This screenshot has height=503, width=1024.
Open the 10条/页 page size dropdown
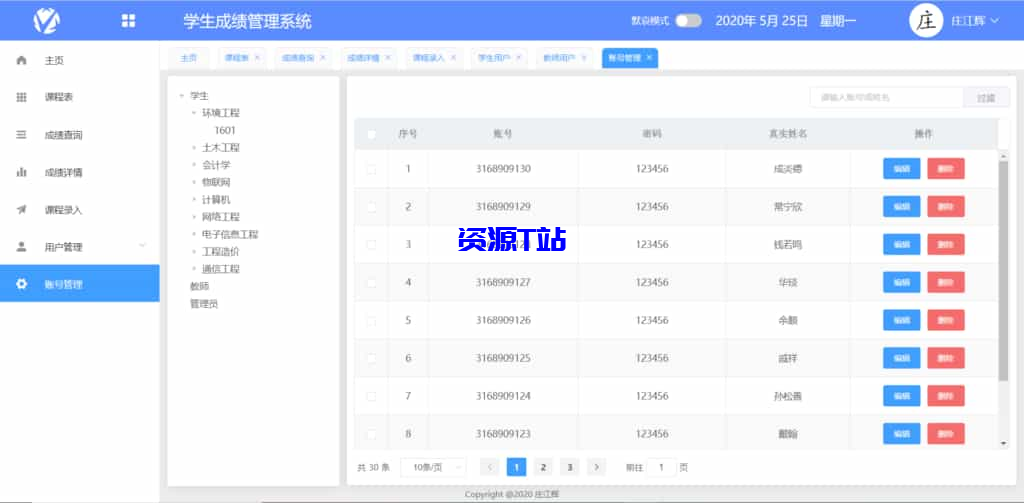(x=434, y=467)
